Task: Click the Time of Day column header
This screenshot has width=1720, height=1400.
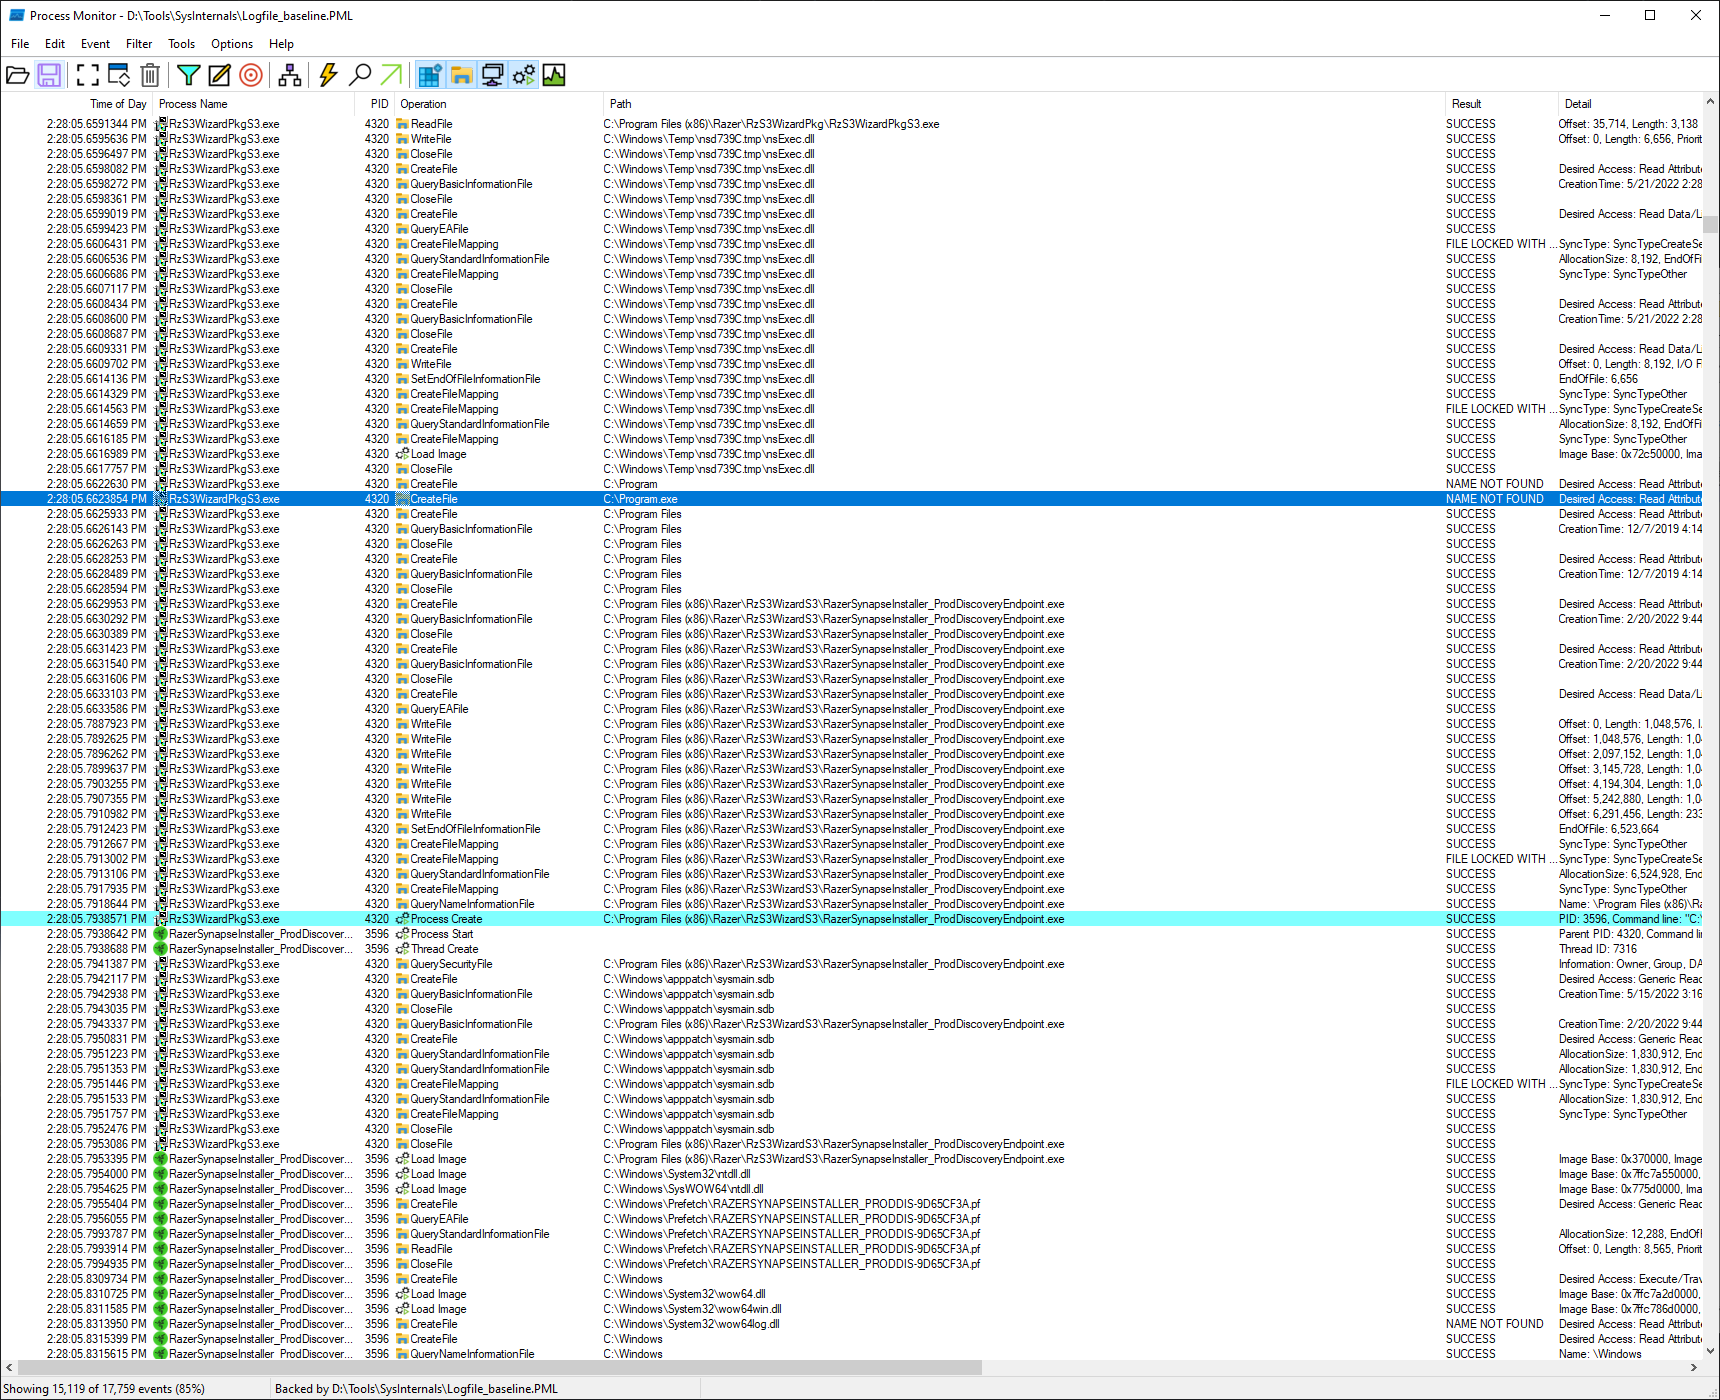Action: tap(77, 104)
